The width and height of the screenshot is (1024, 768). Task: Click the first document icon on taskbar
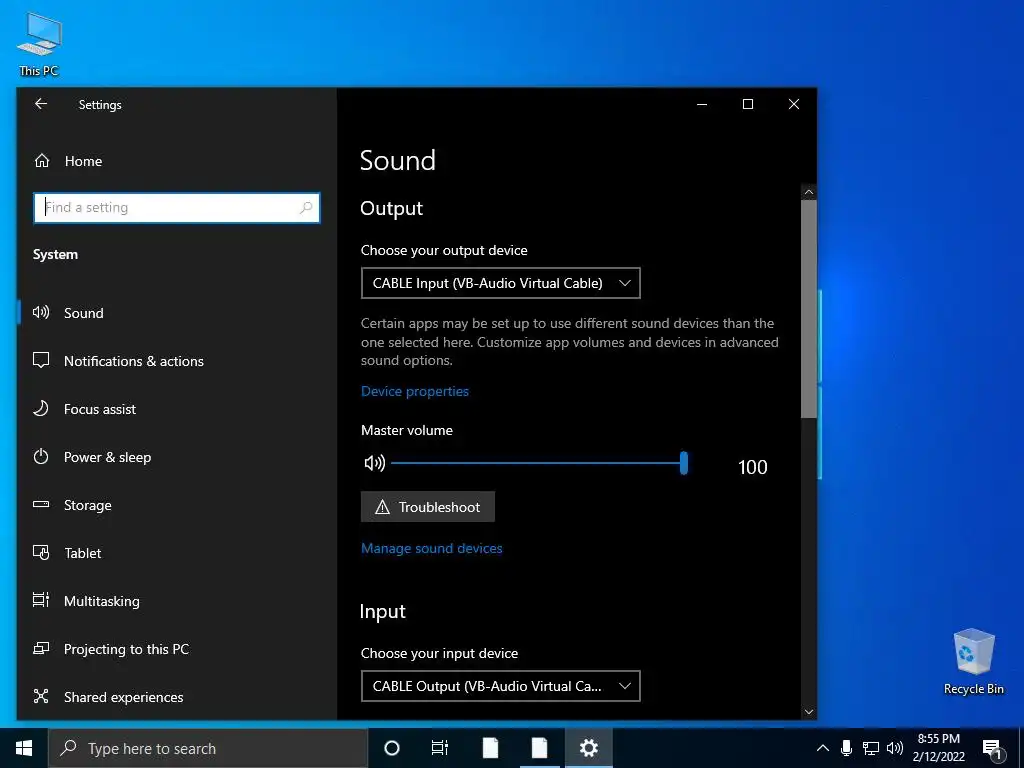pyautogui.click(x=490, y=748)
